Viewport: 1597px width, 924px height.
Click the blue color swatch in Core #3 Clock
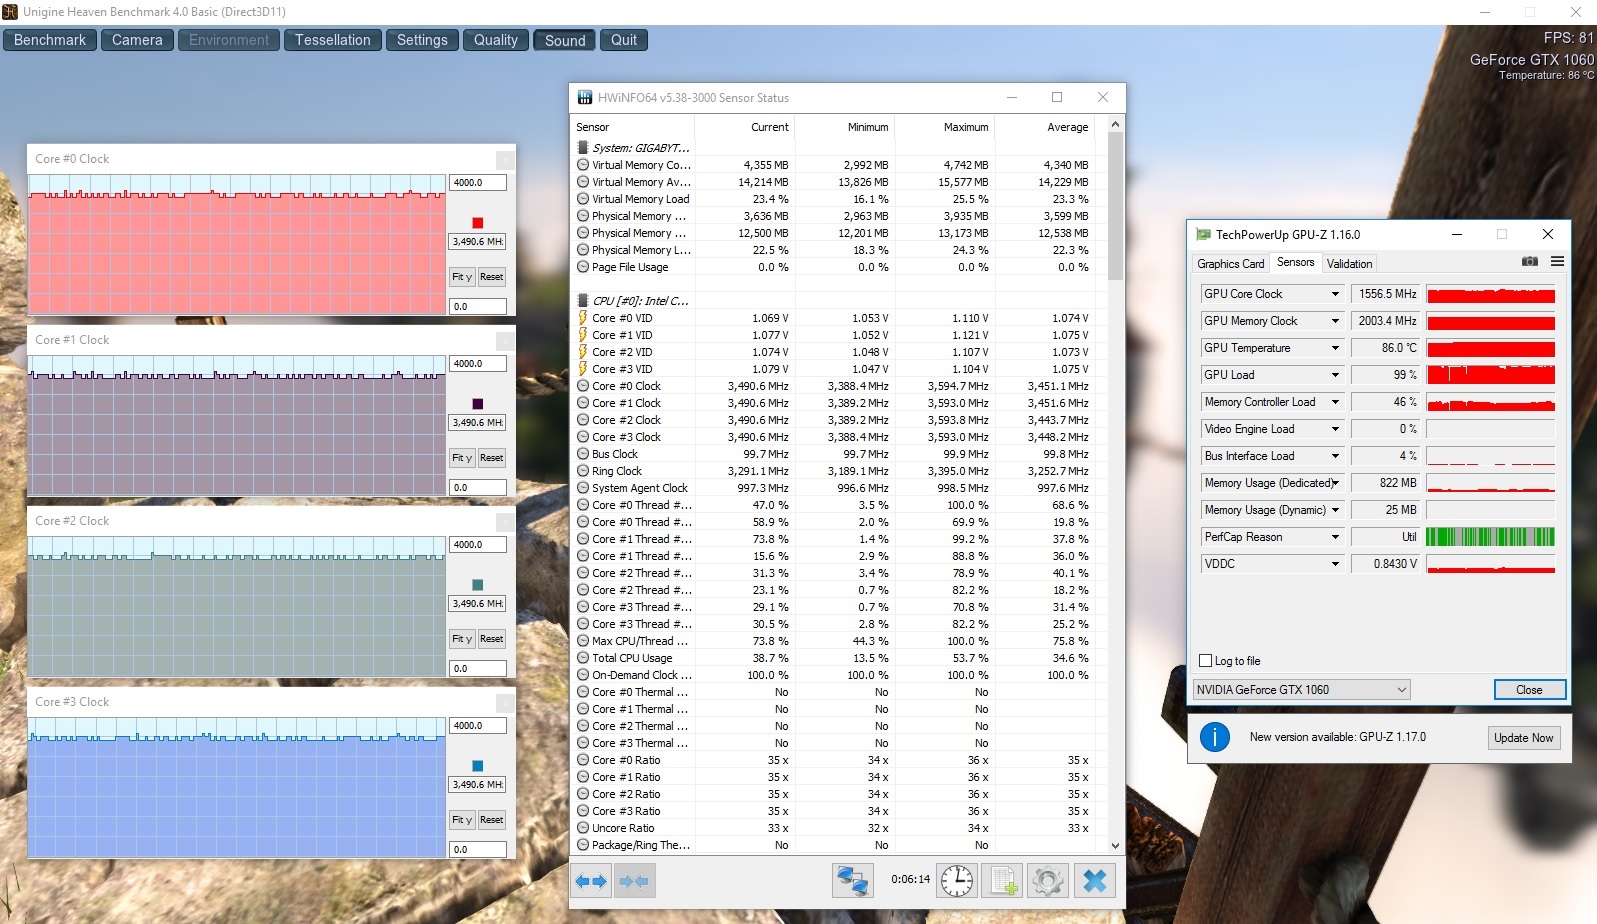(x=478, y=766)
